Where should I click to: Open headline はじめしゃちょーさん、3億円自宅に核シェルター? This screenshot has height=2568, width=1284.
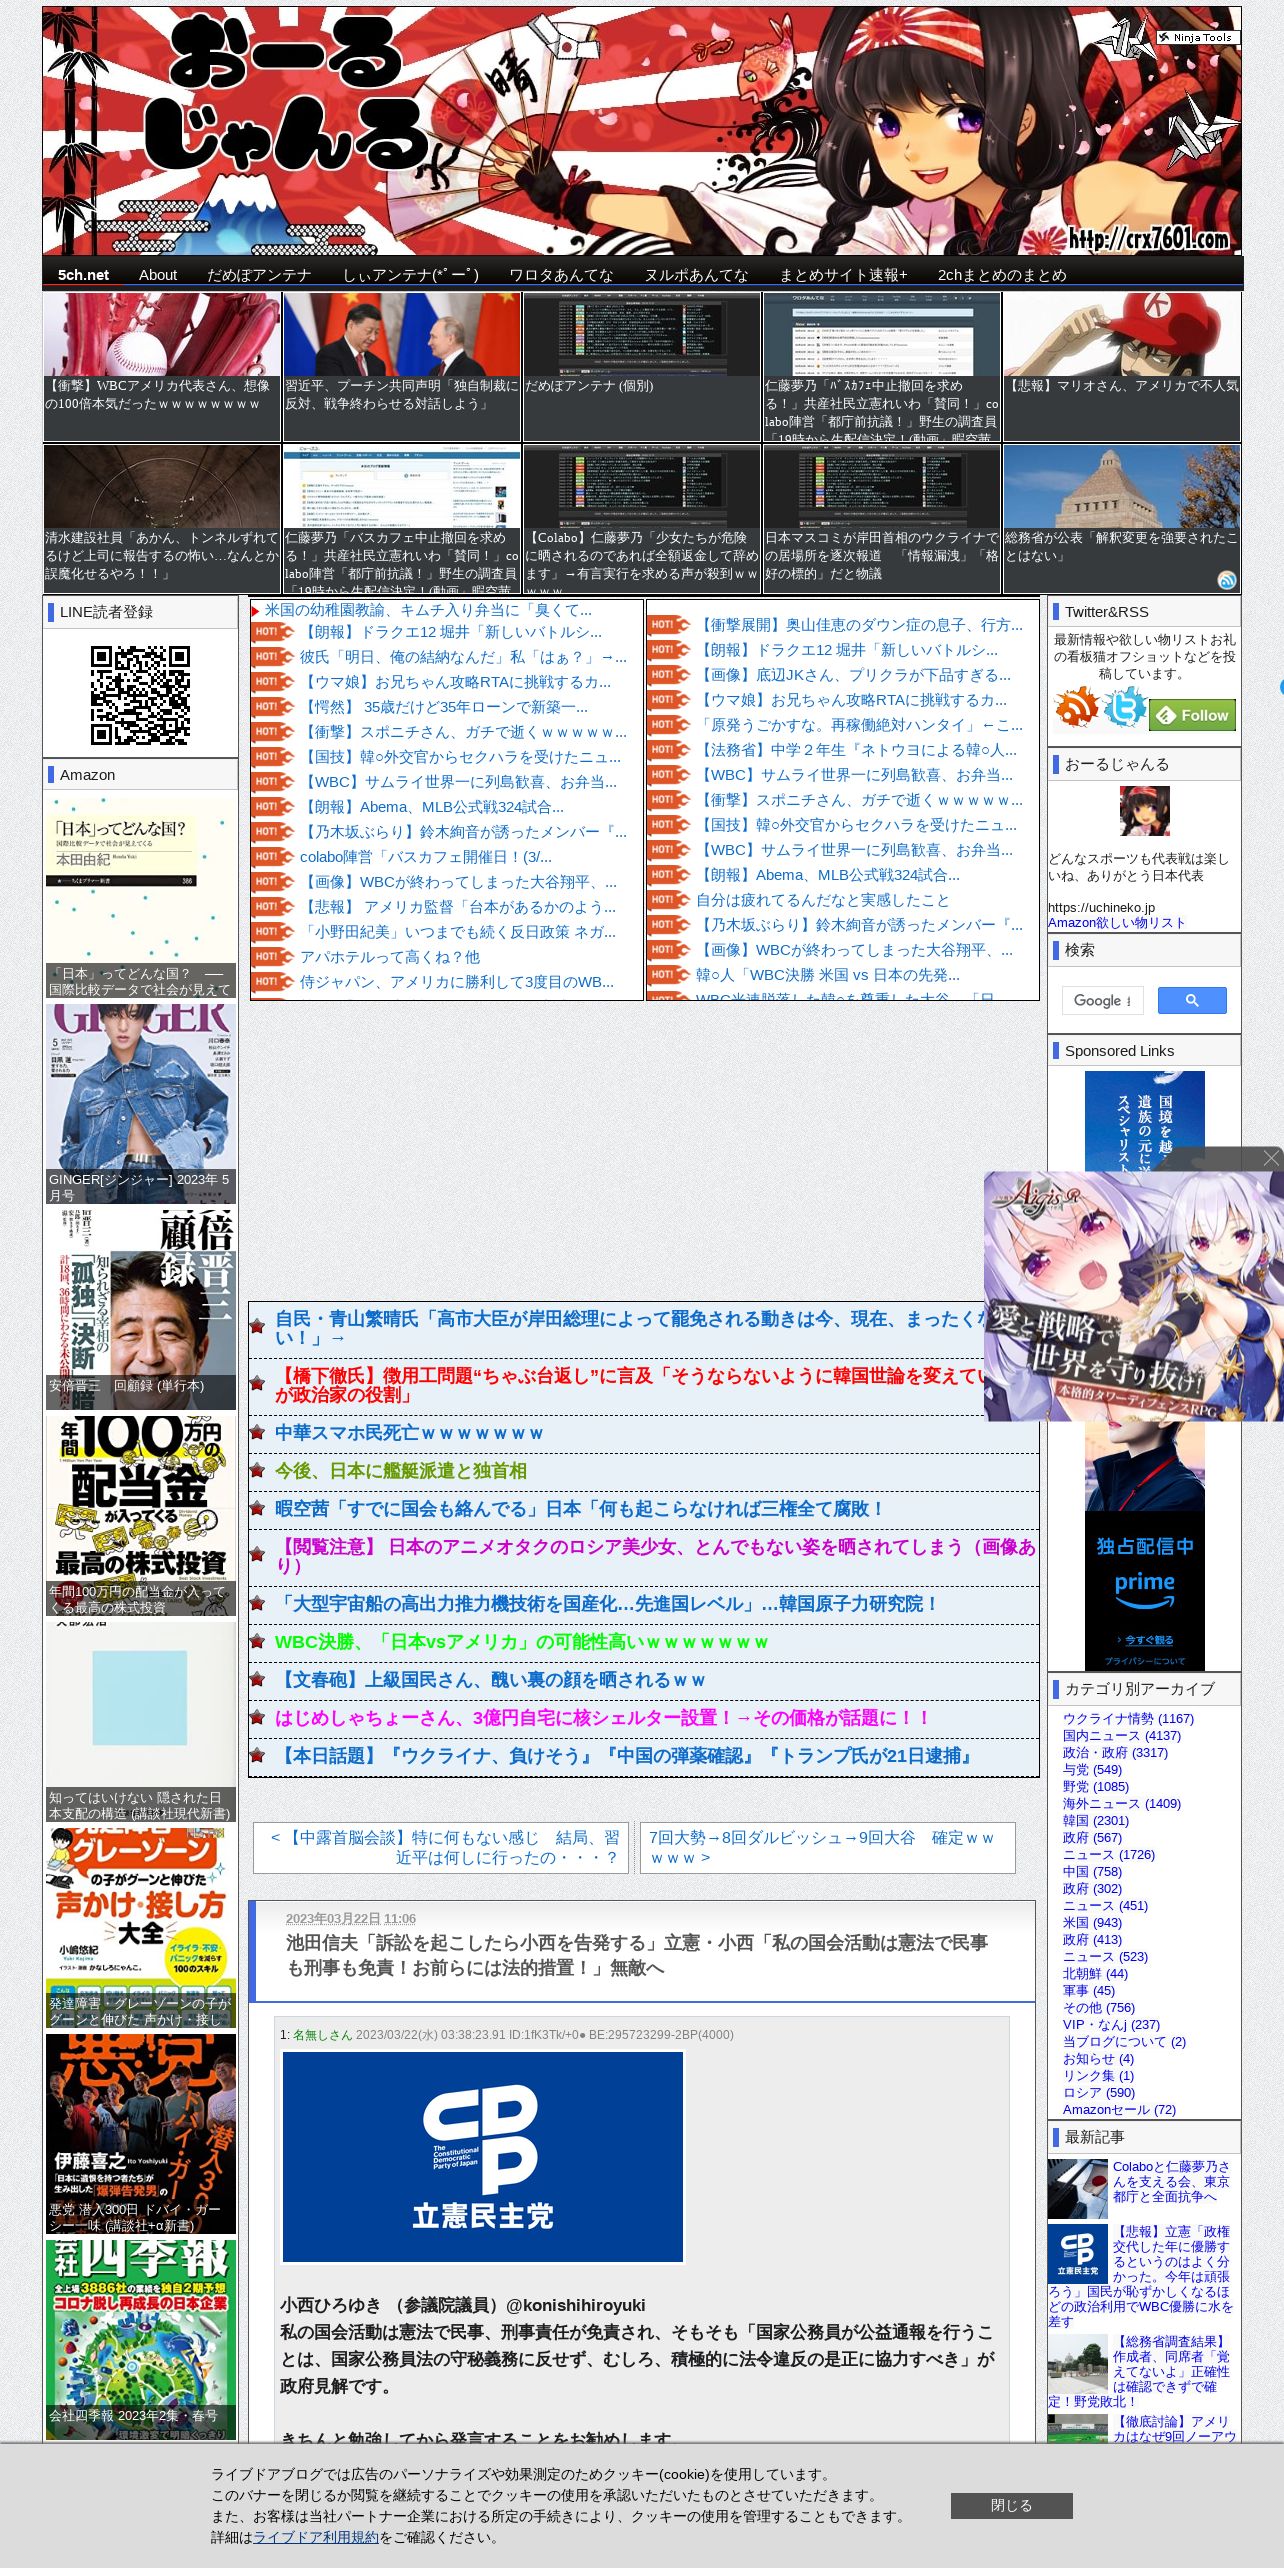point(603,1718)
